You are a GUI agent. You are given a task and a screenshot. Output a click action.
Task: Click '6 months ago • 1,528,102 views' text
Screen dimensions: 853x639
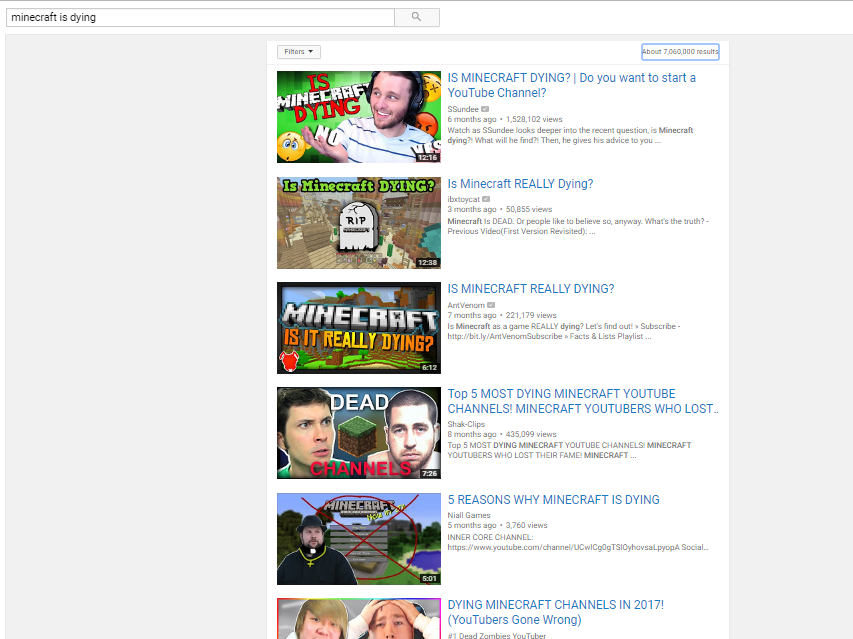(x=505, y=119)
